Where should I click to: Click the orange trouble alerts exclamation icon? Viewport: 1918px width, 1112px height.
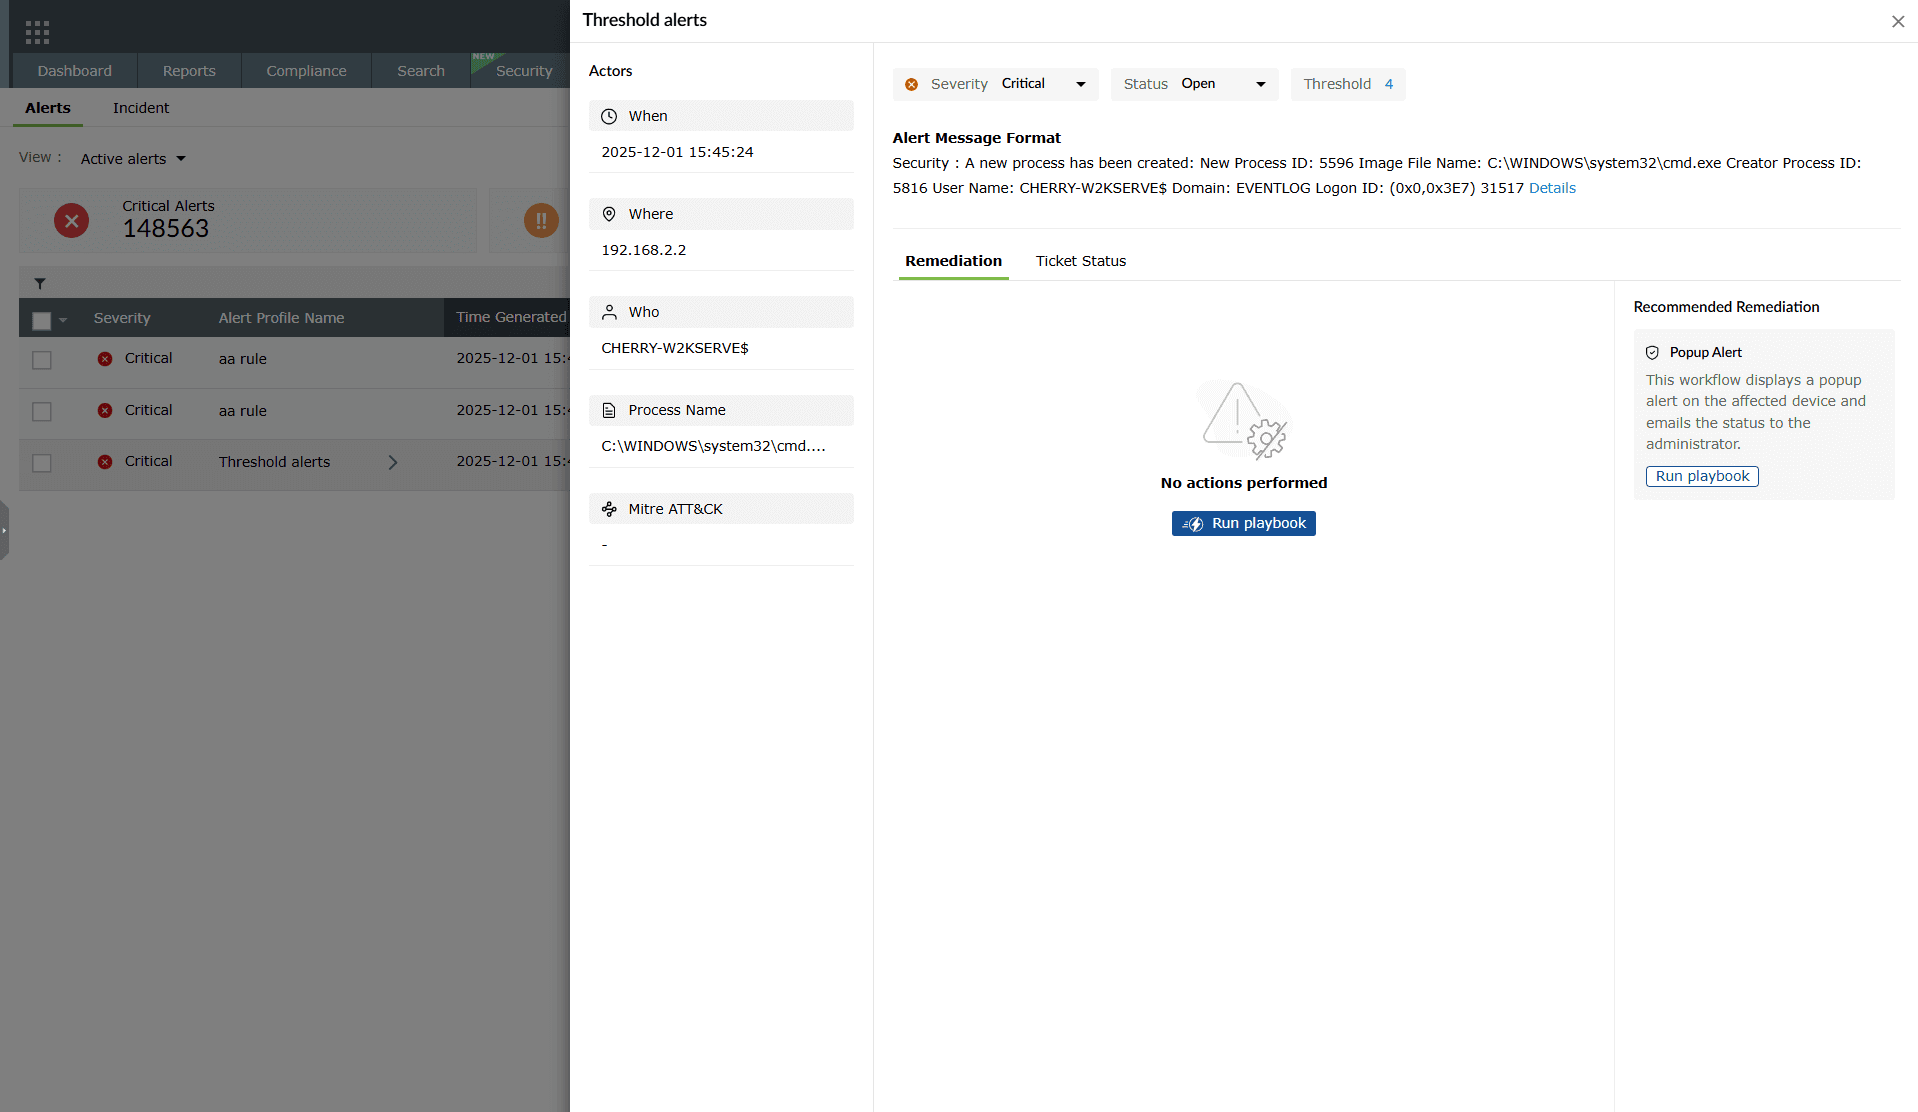pyautogui.click(x=541, y=220)
